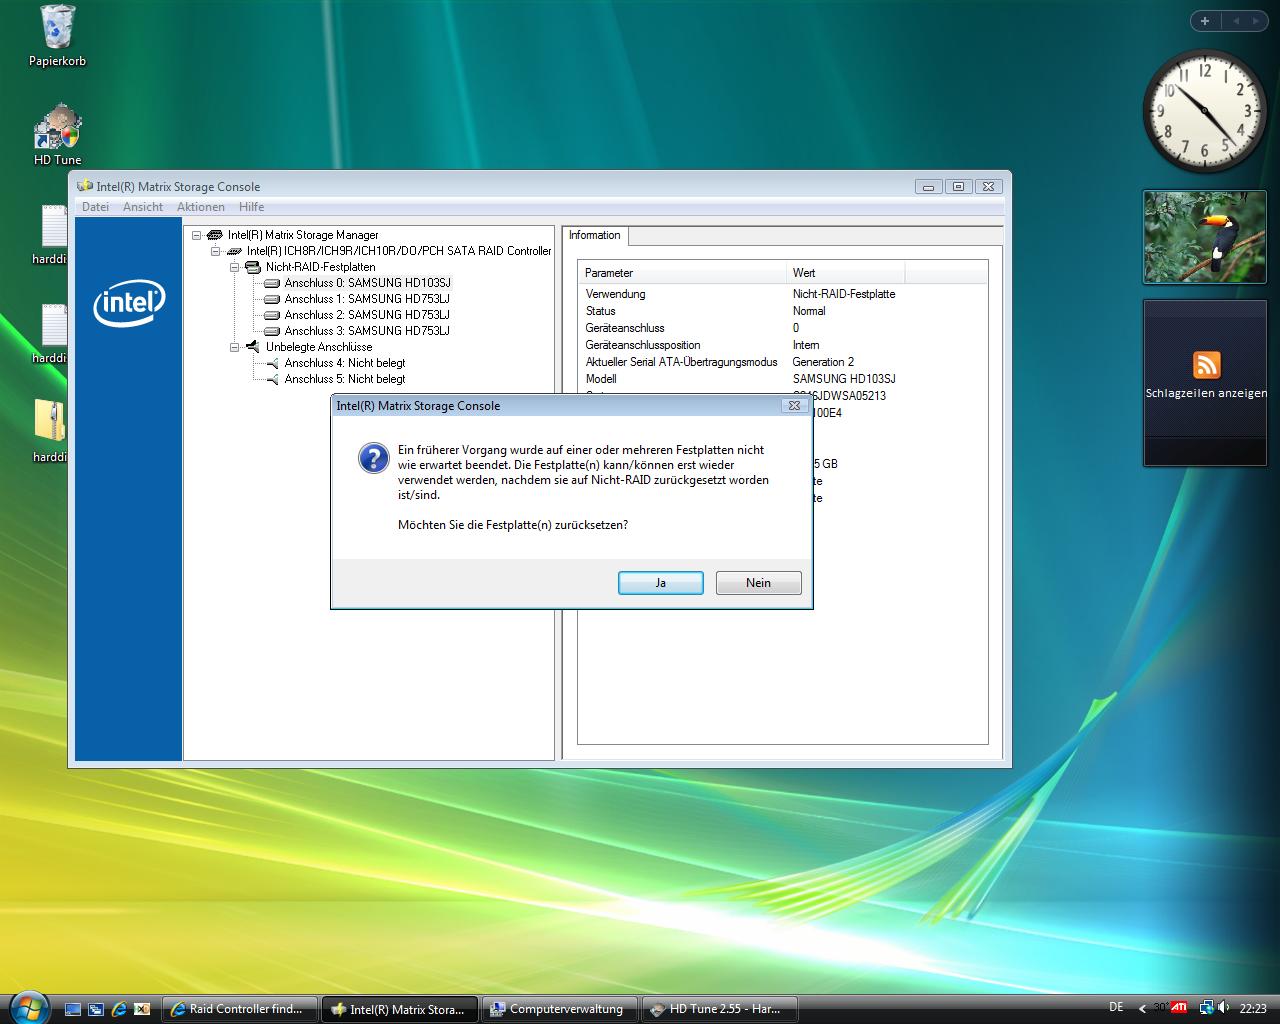The image size is (1280, 1024).
Task: Click the Status parameter label
Action: point(601,311)
